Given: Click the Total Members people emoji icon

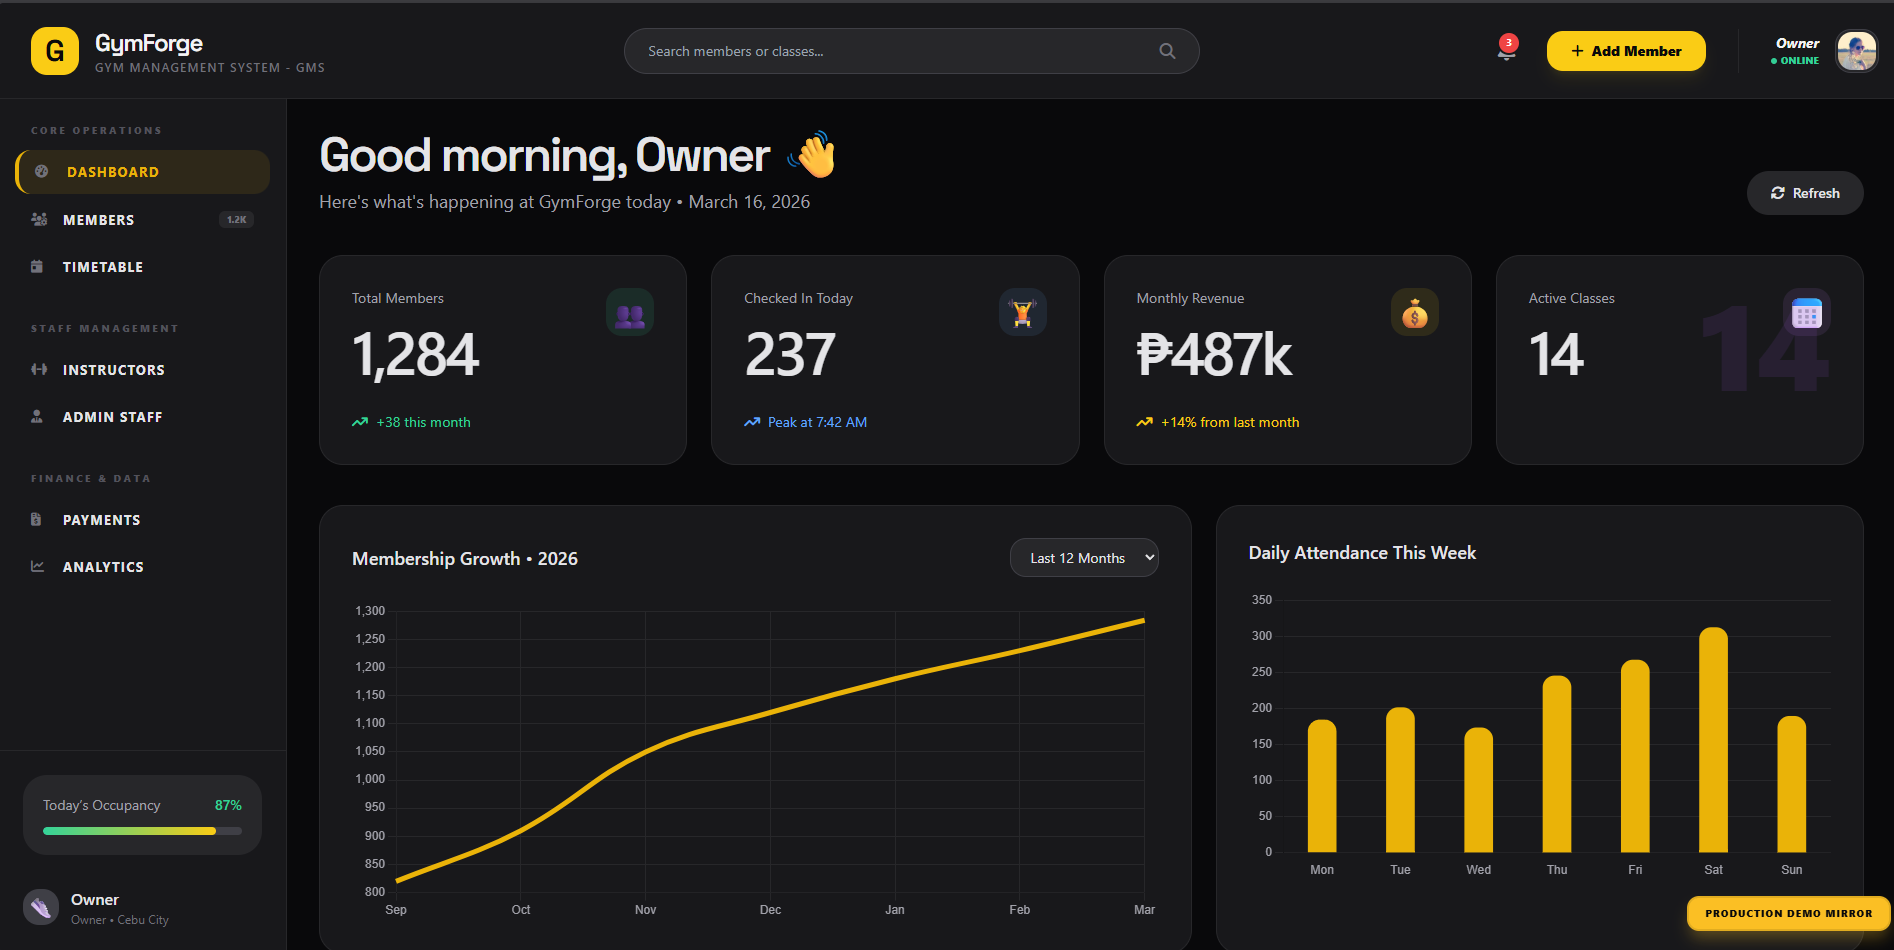Looking at the screenshot, I should click(x=630, y=312).
